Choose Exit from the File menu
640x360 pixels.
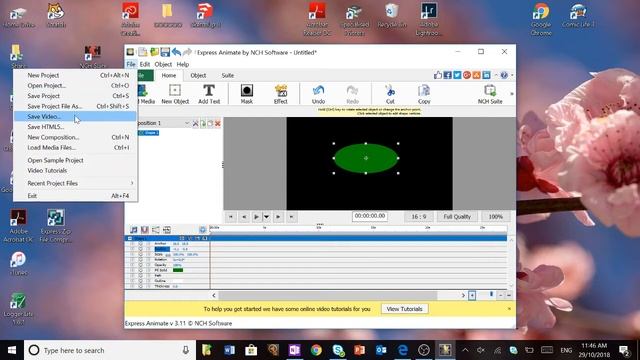pos(75,196)
